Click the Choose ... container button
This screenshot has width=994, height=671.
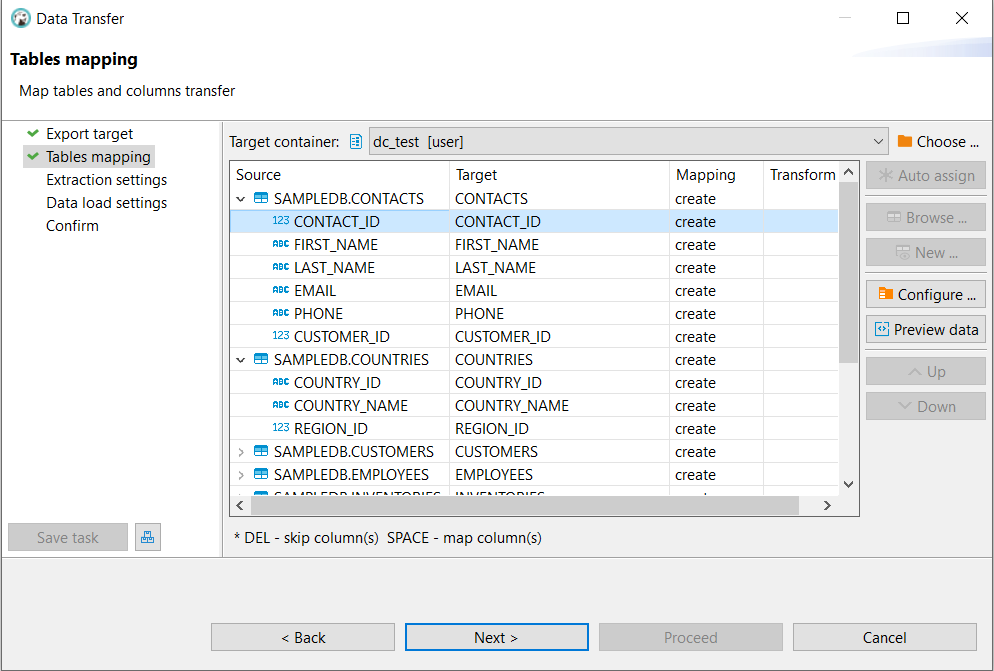tap(939, 141)
